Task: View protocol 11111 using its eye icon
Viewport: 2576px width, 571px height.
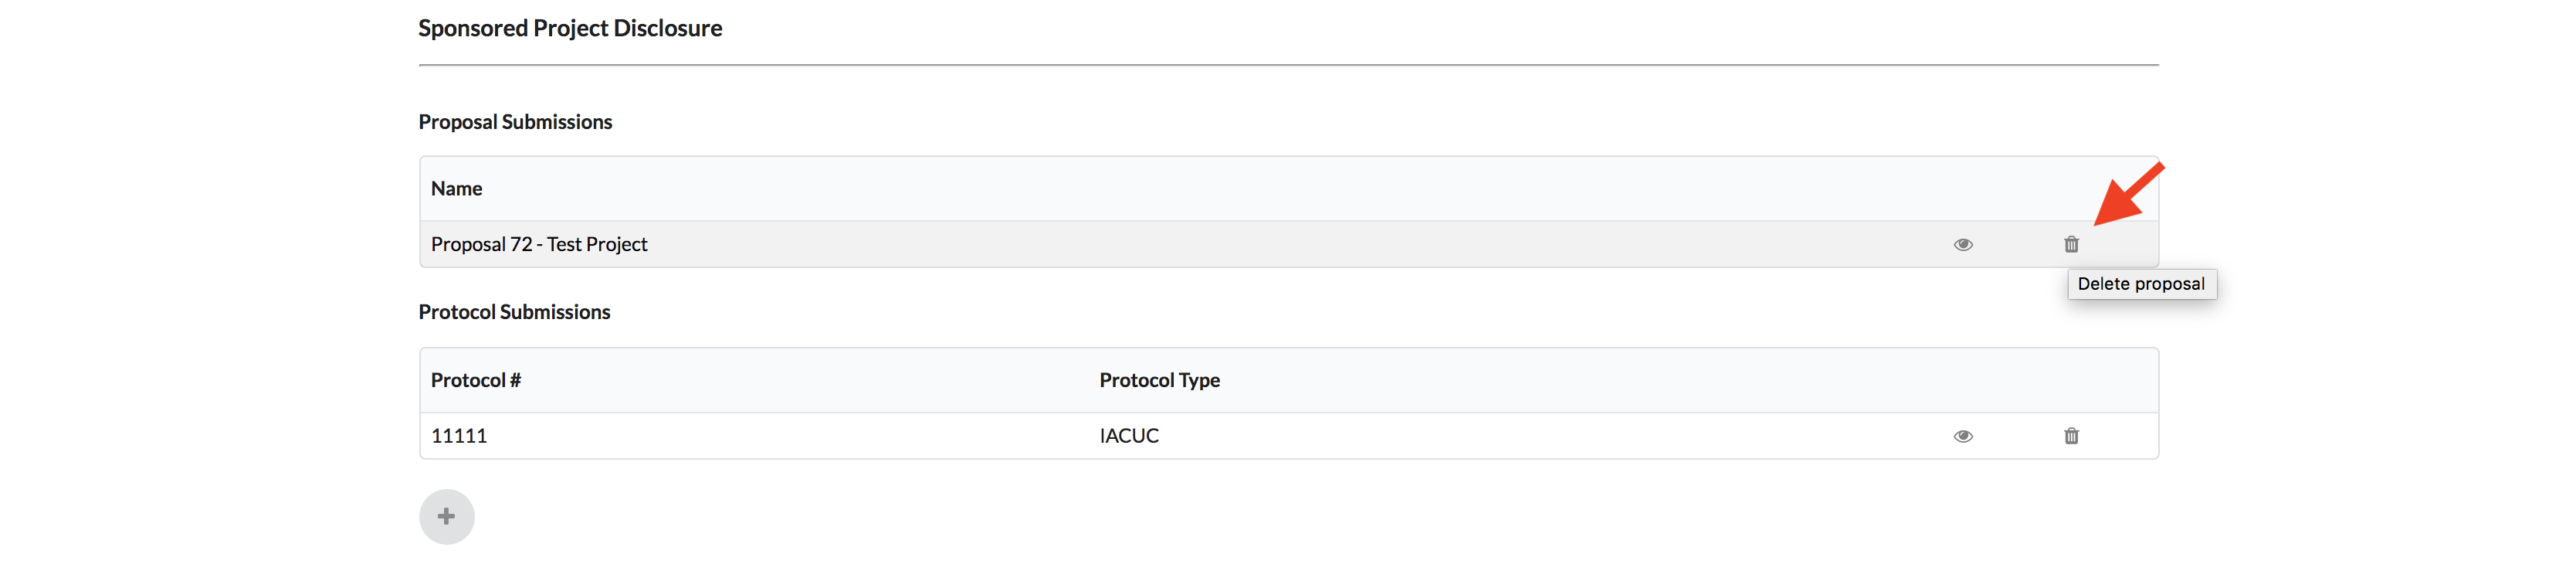Action: point(1963,436)
